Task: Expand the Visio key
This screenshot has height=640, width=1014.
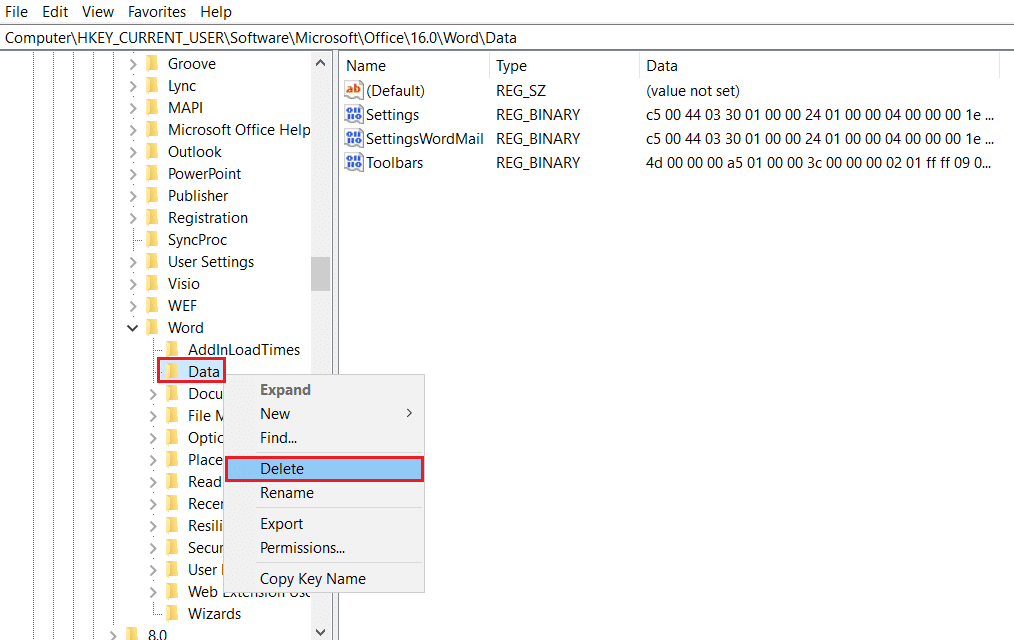Action: (x=133, y=284)
